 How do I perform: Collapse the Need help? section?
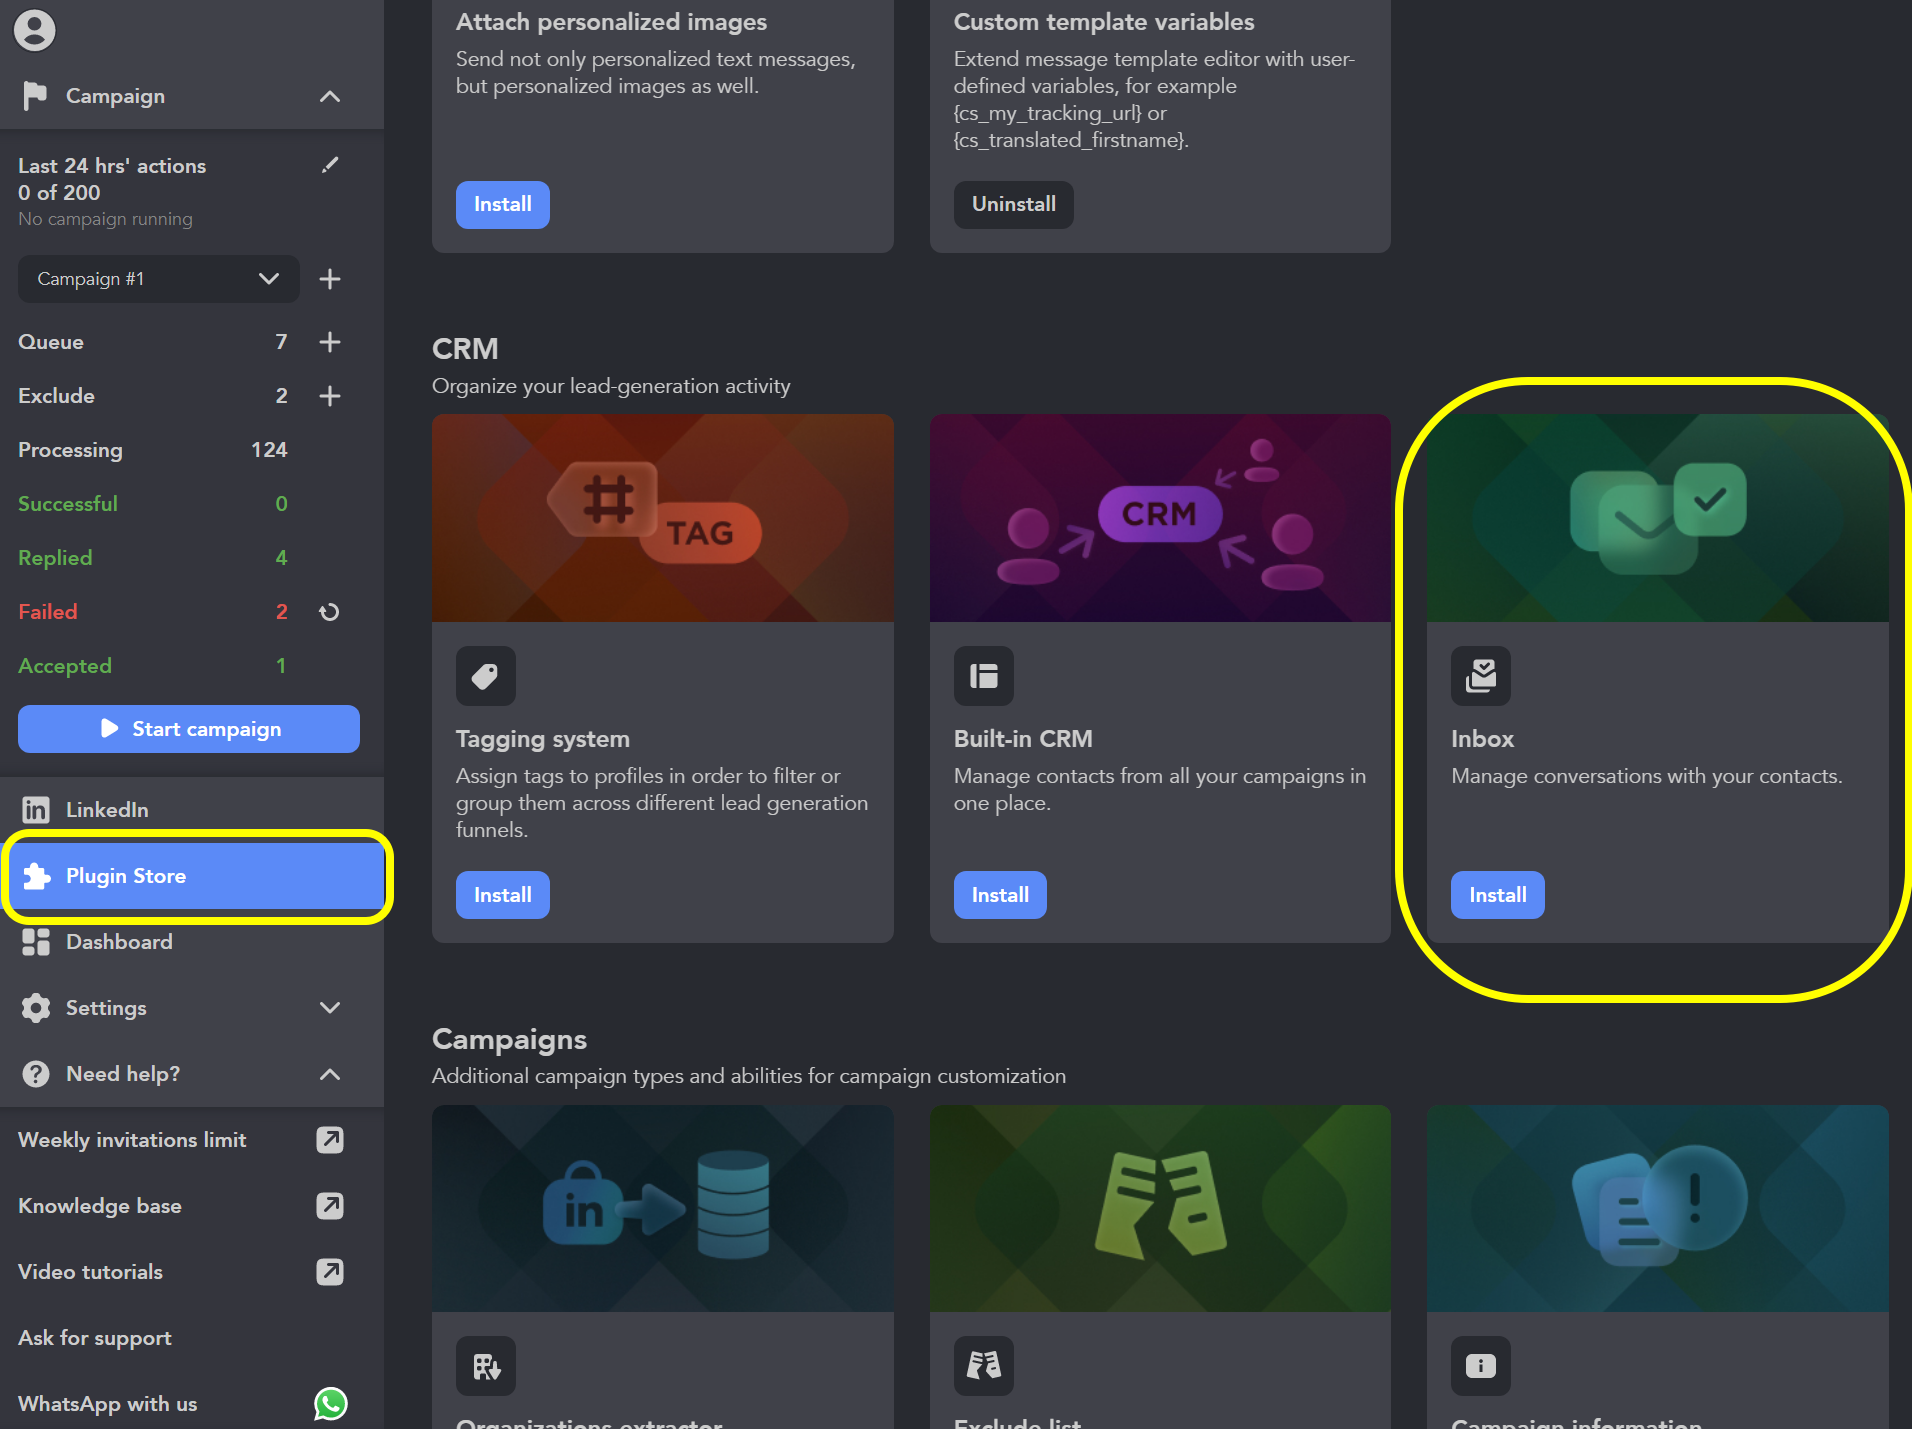point(330,1074)
